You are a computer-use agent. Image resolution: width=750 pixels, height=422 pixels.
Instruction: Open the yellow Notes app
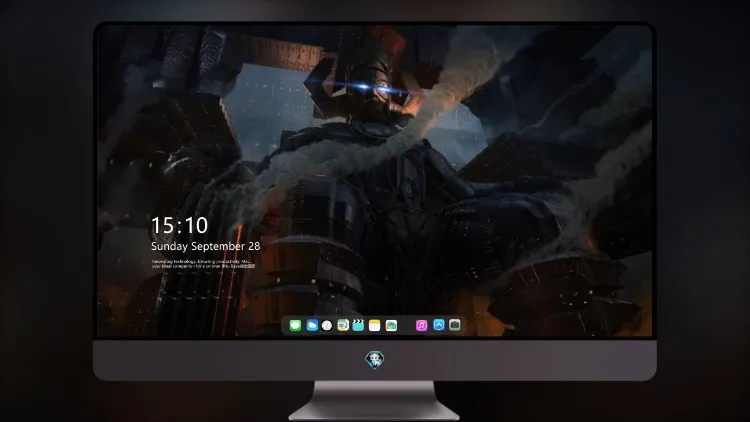[x=375, y=325]
